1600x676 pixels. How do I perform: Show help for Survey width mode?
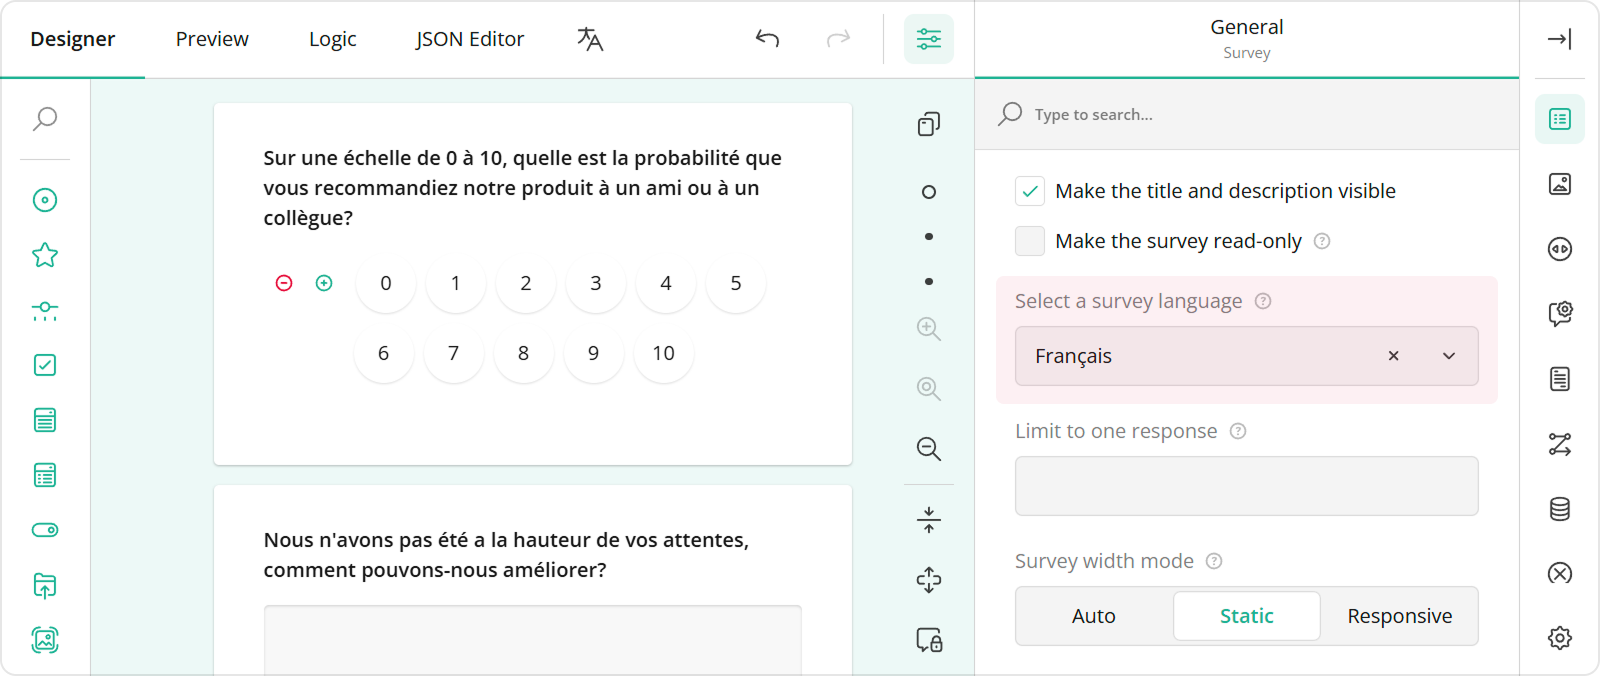click(x=1214, y=561)
